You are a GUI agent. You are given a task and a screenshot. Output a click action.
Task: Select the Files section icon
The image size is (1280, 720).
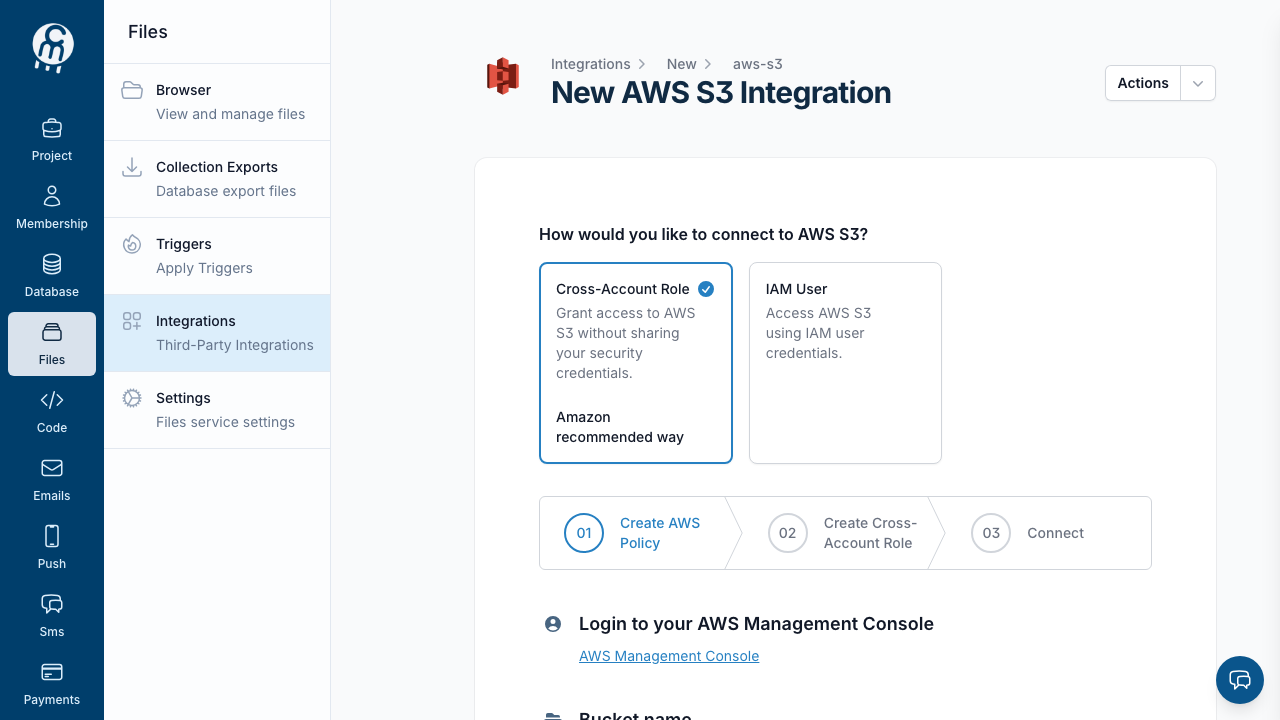pyautogui.click(x=52, y=332)
